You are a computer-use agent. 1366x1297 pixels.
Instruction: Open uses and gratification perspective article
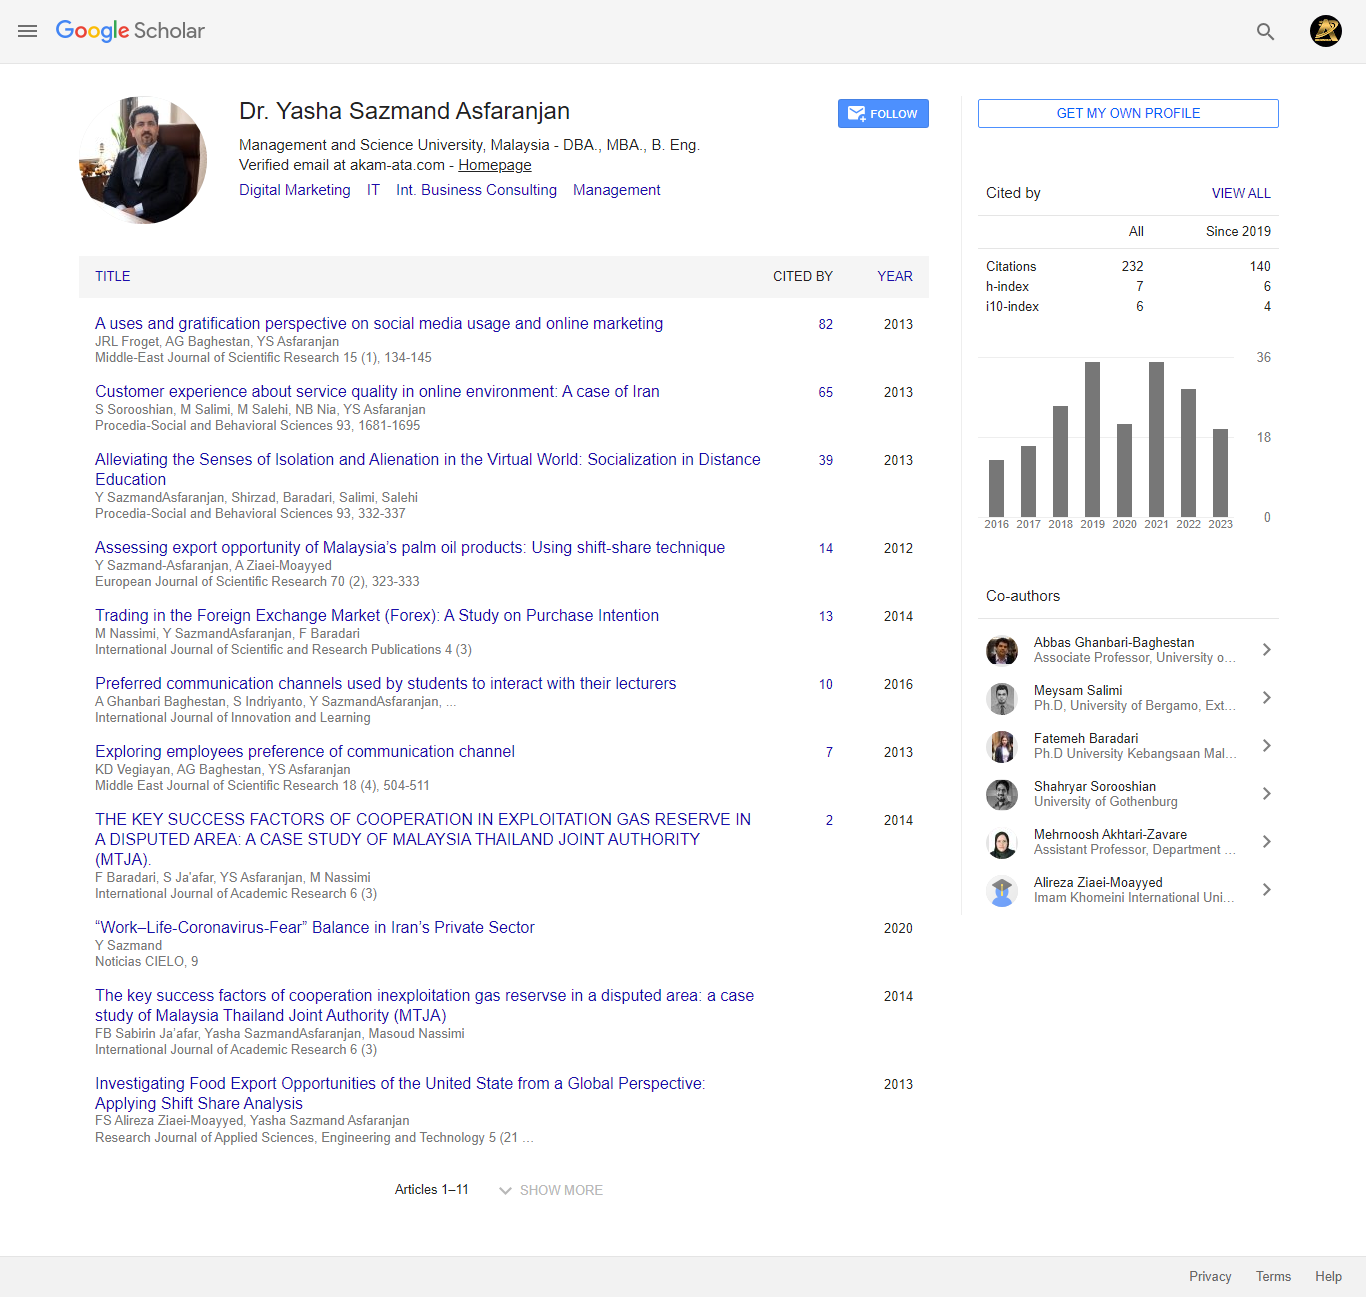point(379,323)
